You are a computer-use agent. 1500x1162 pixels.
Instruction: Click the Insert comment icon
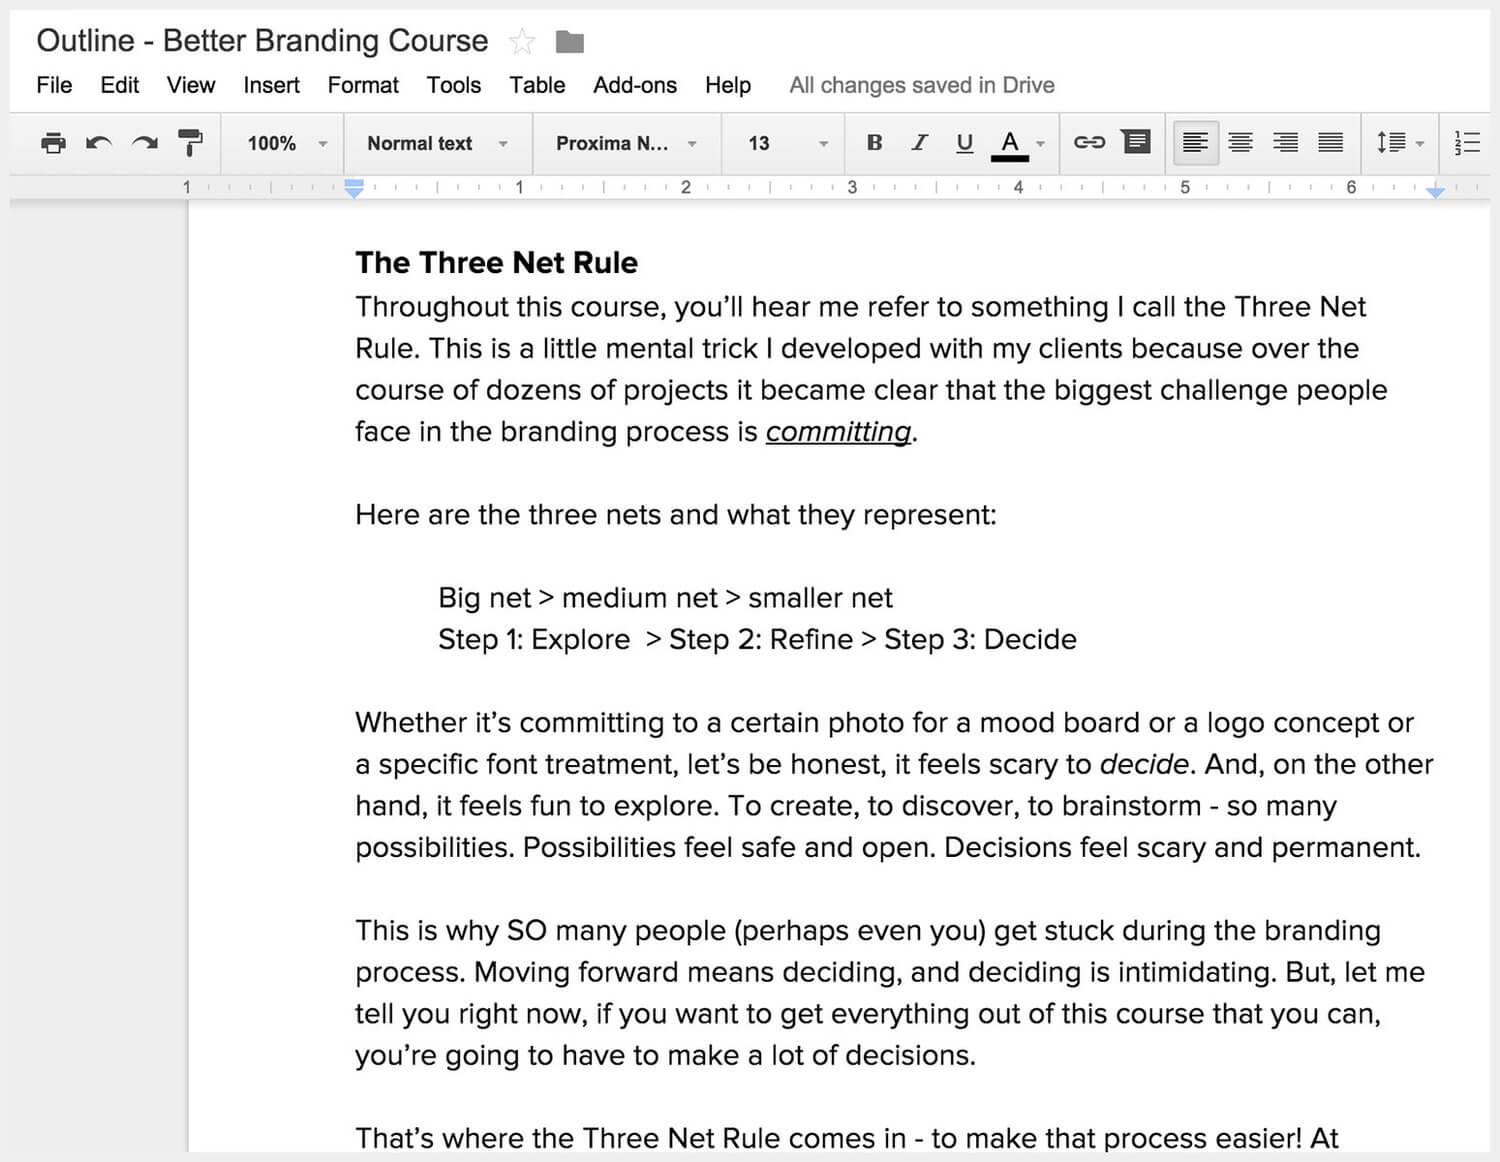[x=1136, y=142]
